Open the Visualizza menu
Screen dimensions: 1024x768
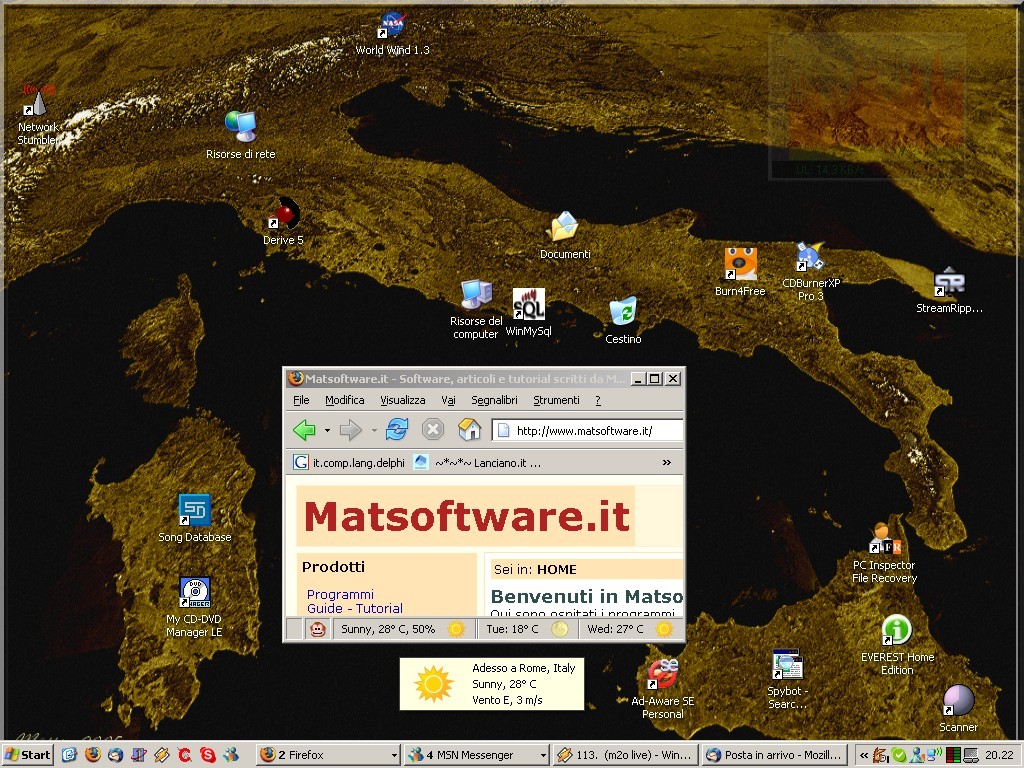coord(402,400)
